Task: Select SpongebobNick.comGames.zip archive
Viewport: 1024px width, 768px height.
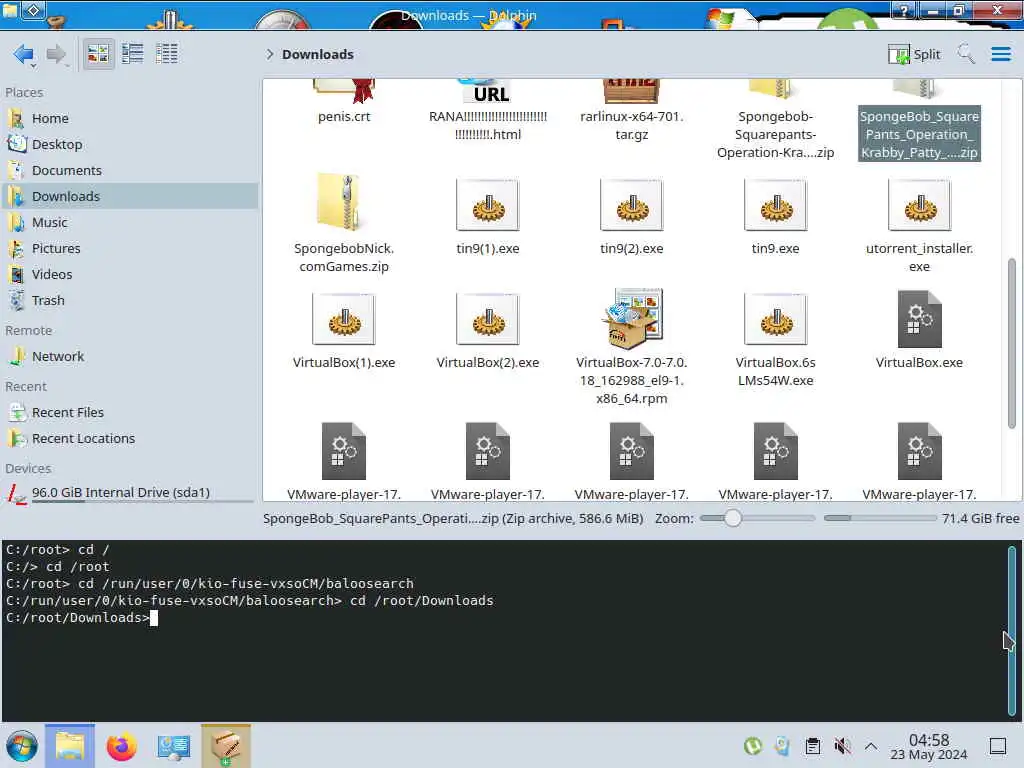Action: tap(344, 223)
